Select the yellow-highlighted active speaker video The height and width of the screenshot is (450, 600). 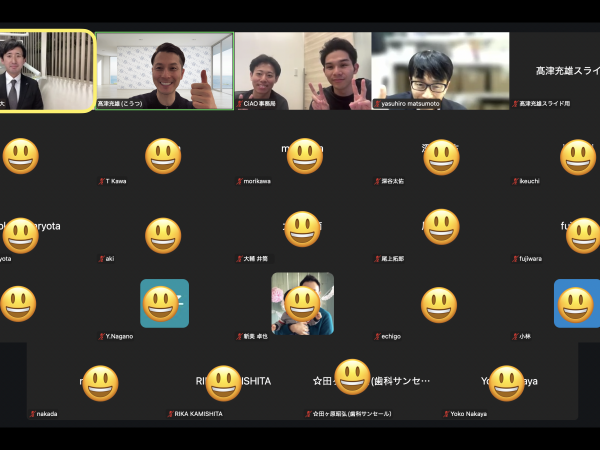point(47,70)
